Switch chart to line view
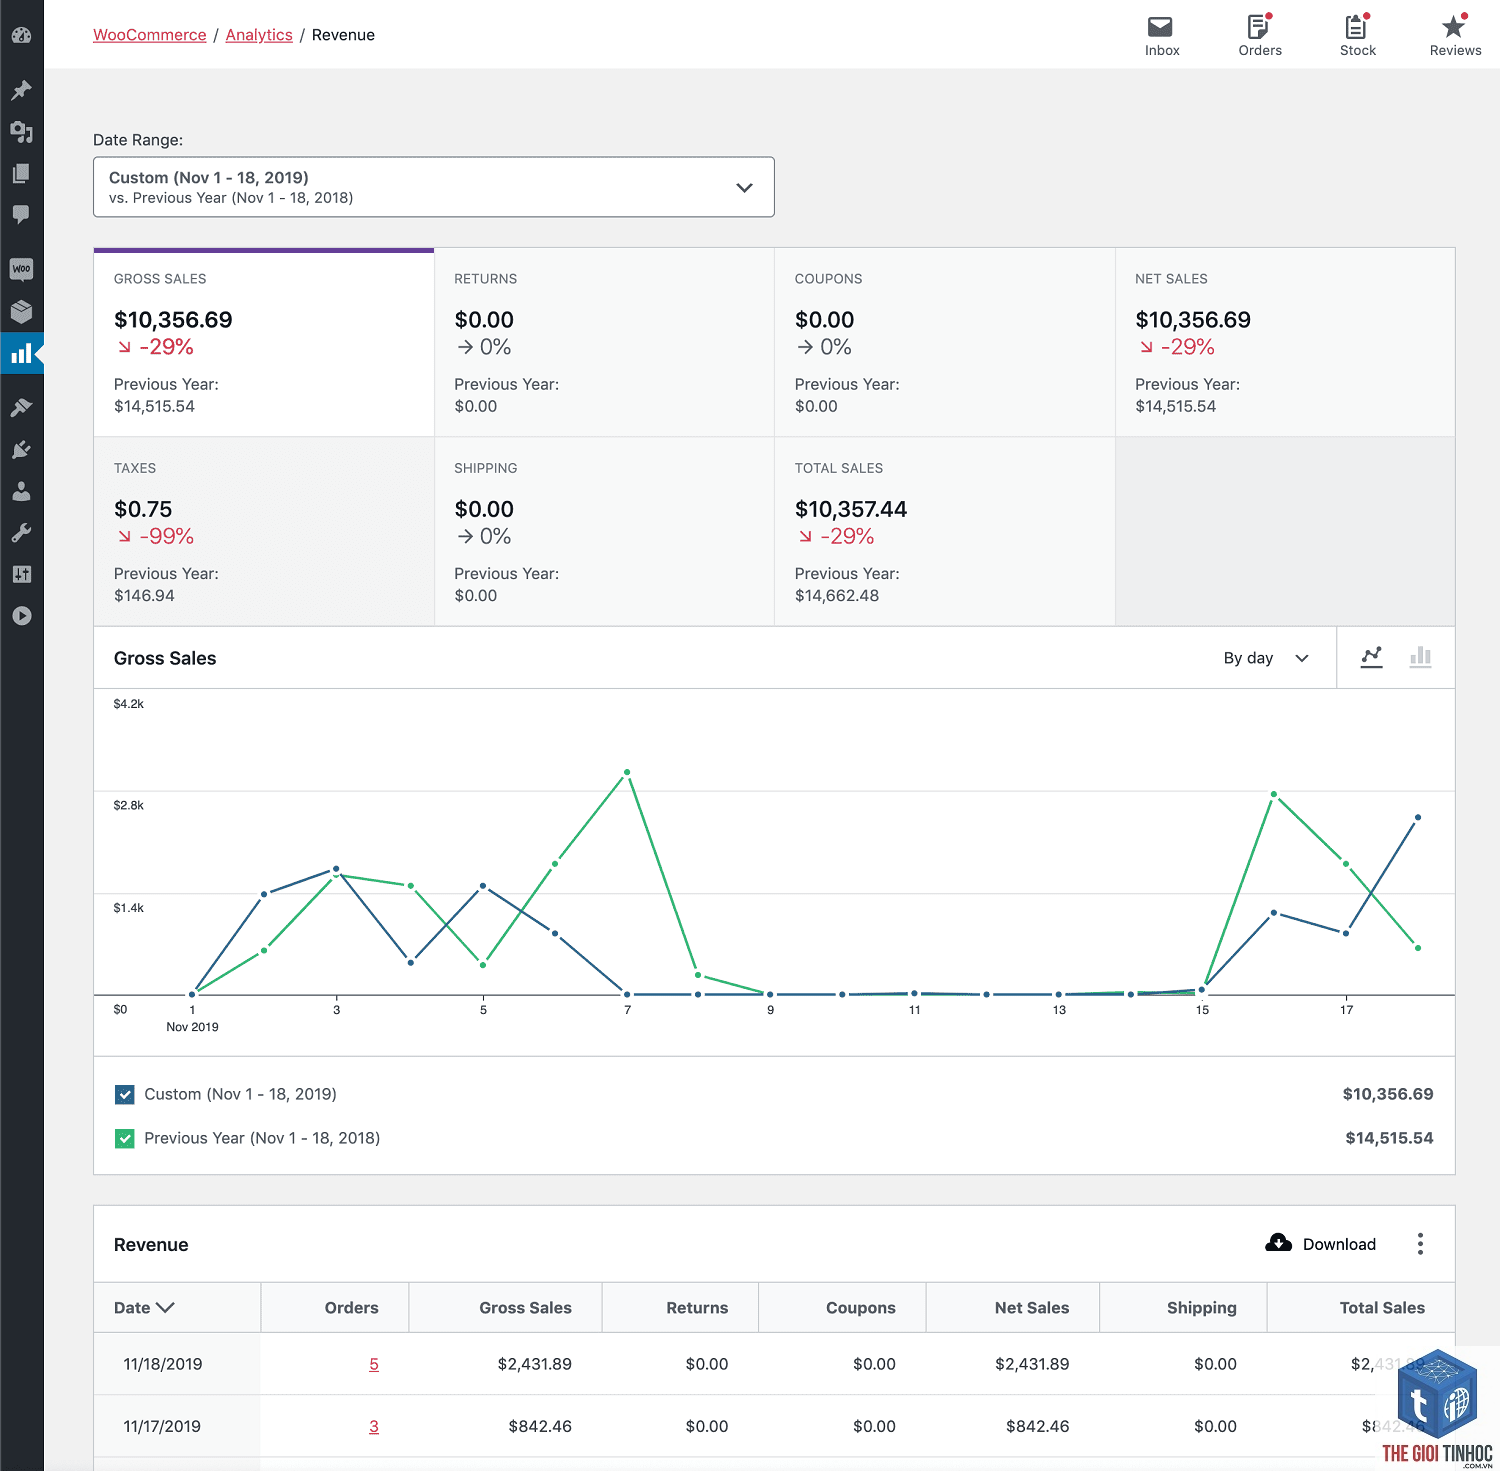The height and width of the screenshot is (1471, 1500). click(1372, 657)
